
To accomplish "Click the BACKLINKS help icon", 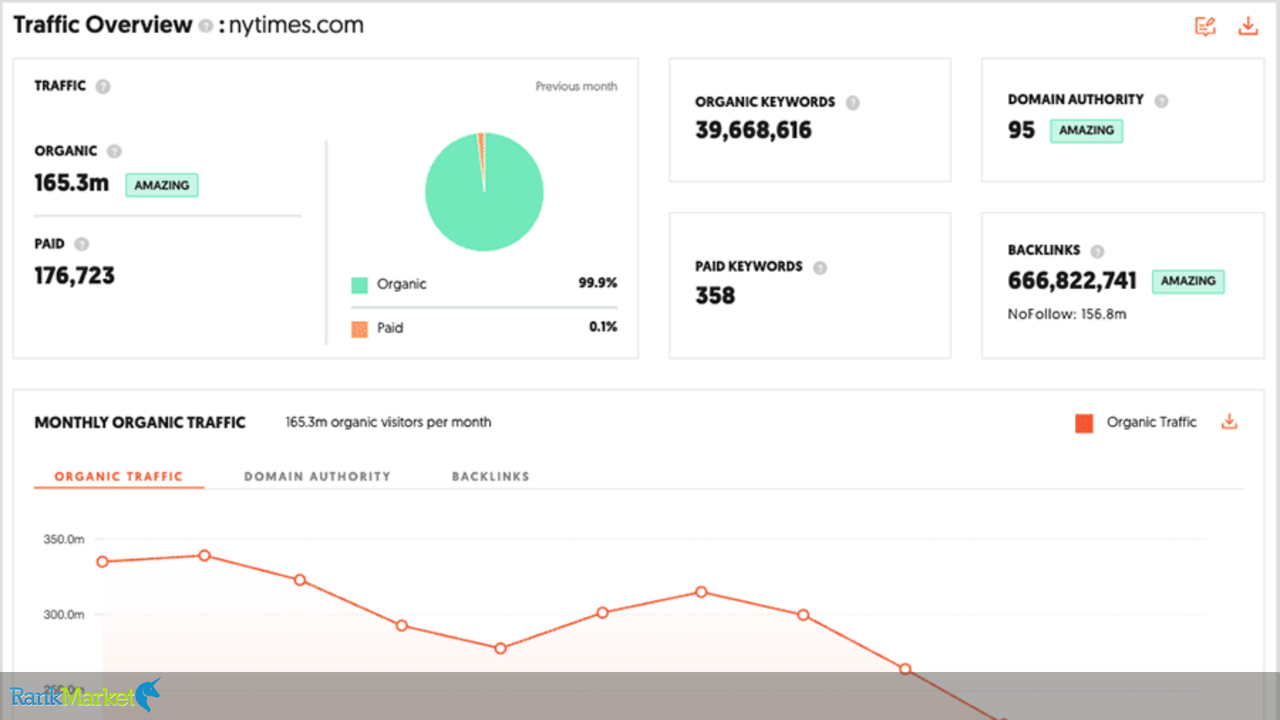I will click(x=1097, y=252).
